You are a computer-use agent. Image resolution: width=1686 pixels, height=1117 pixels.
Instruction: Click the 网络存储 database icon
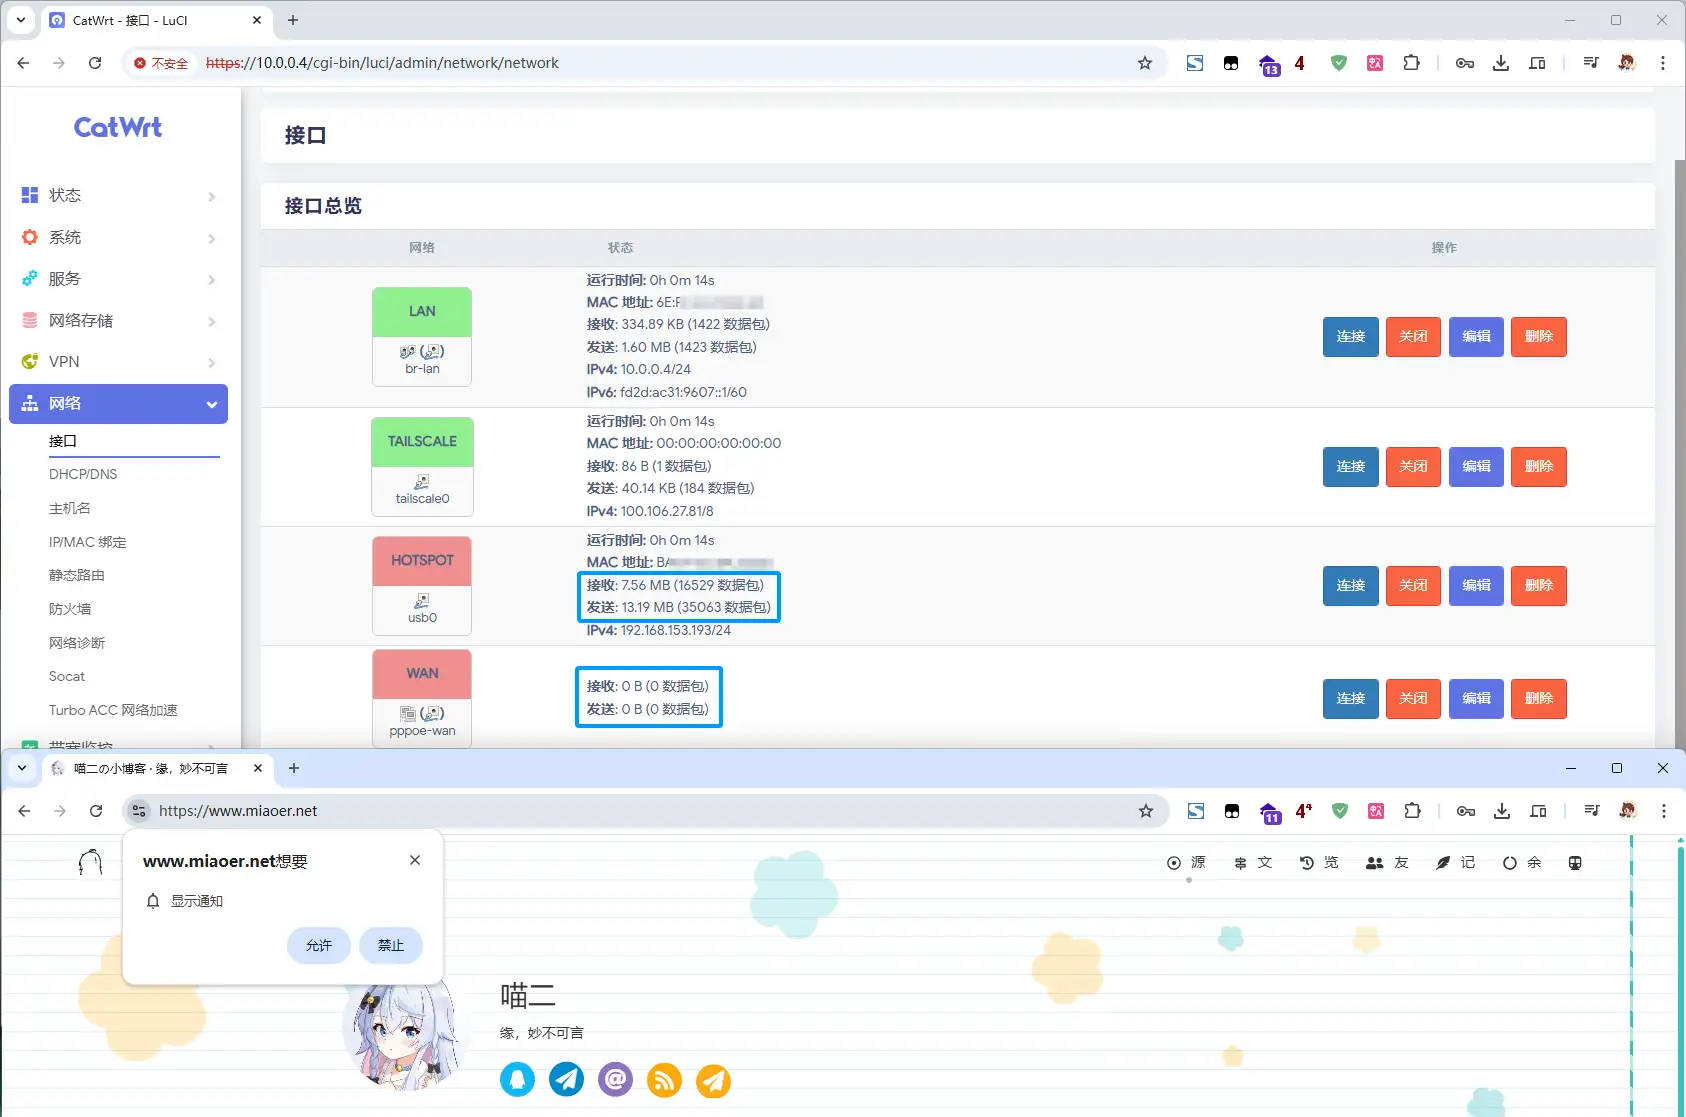pyautogui.click(x=30, y=320)
